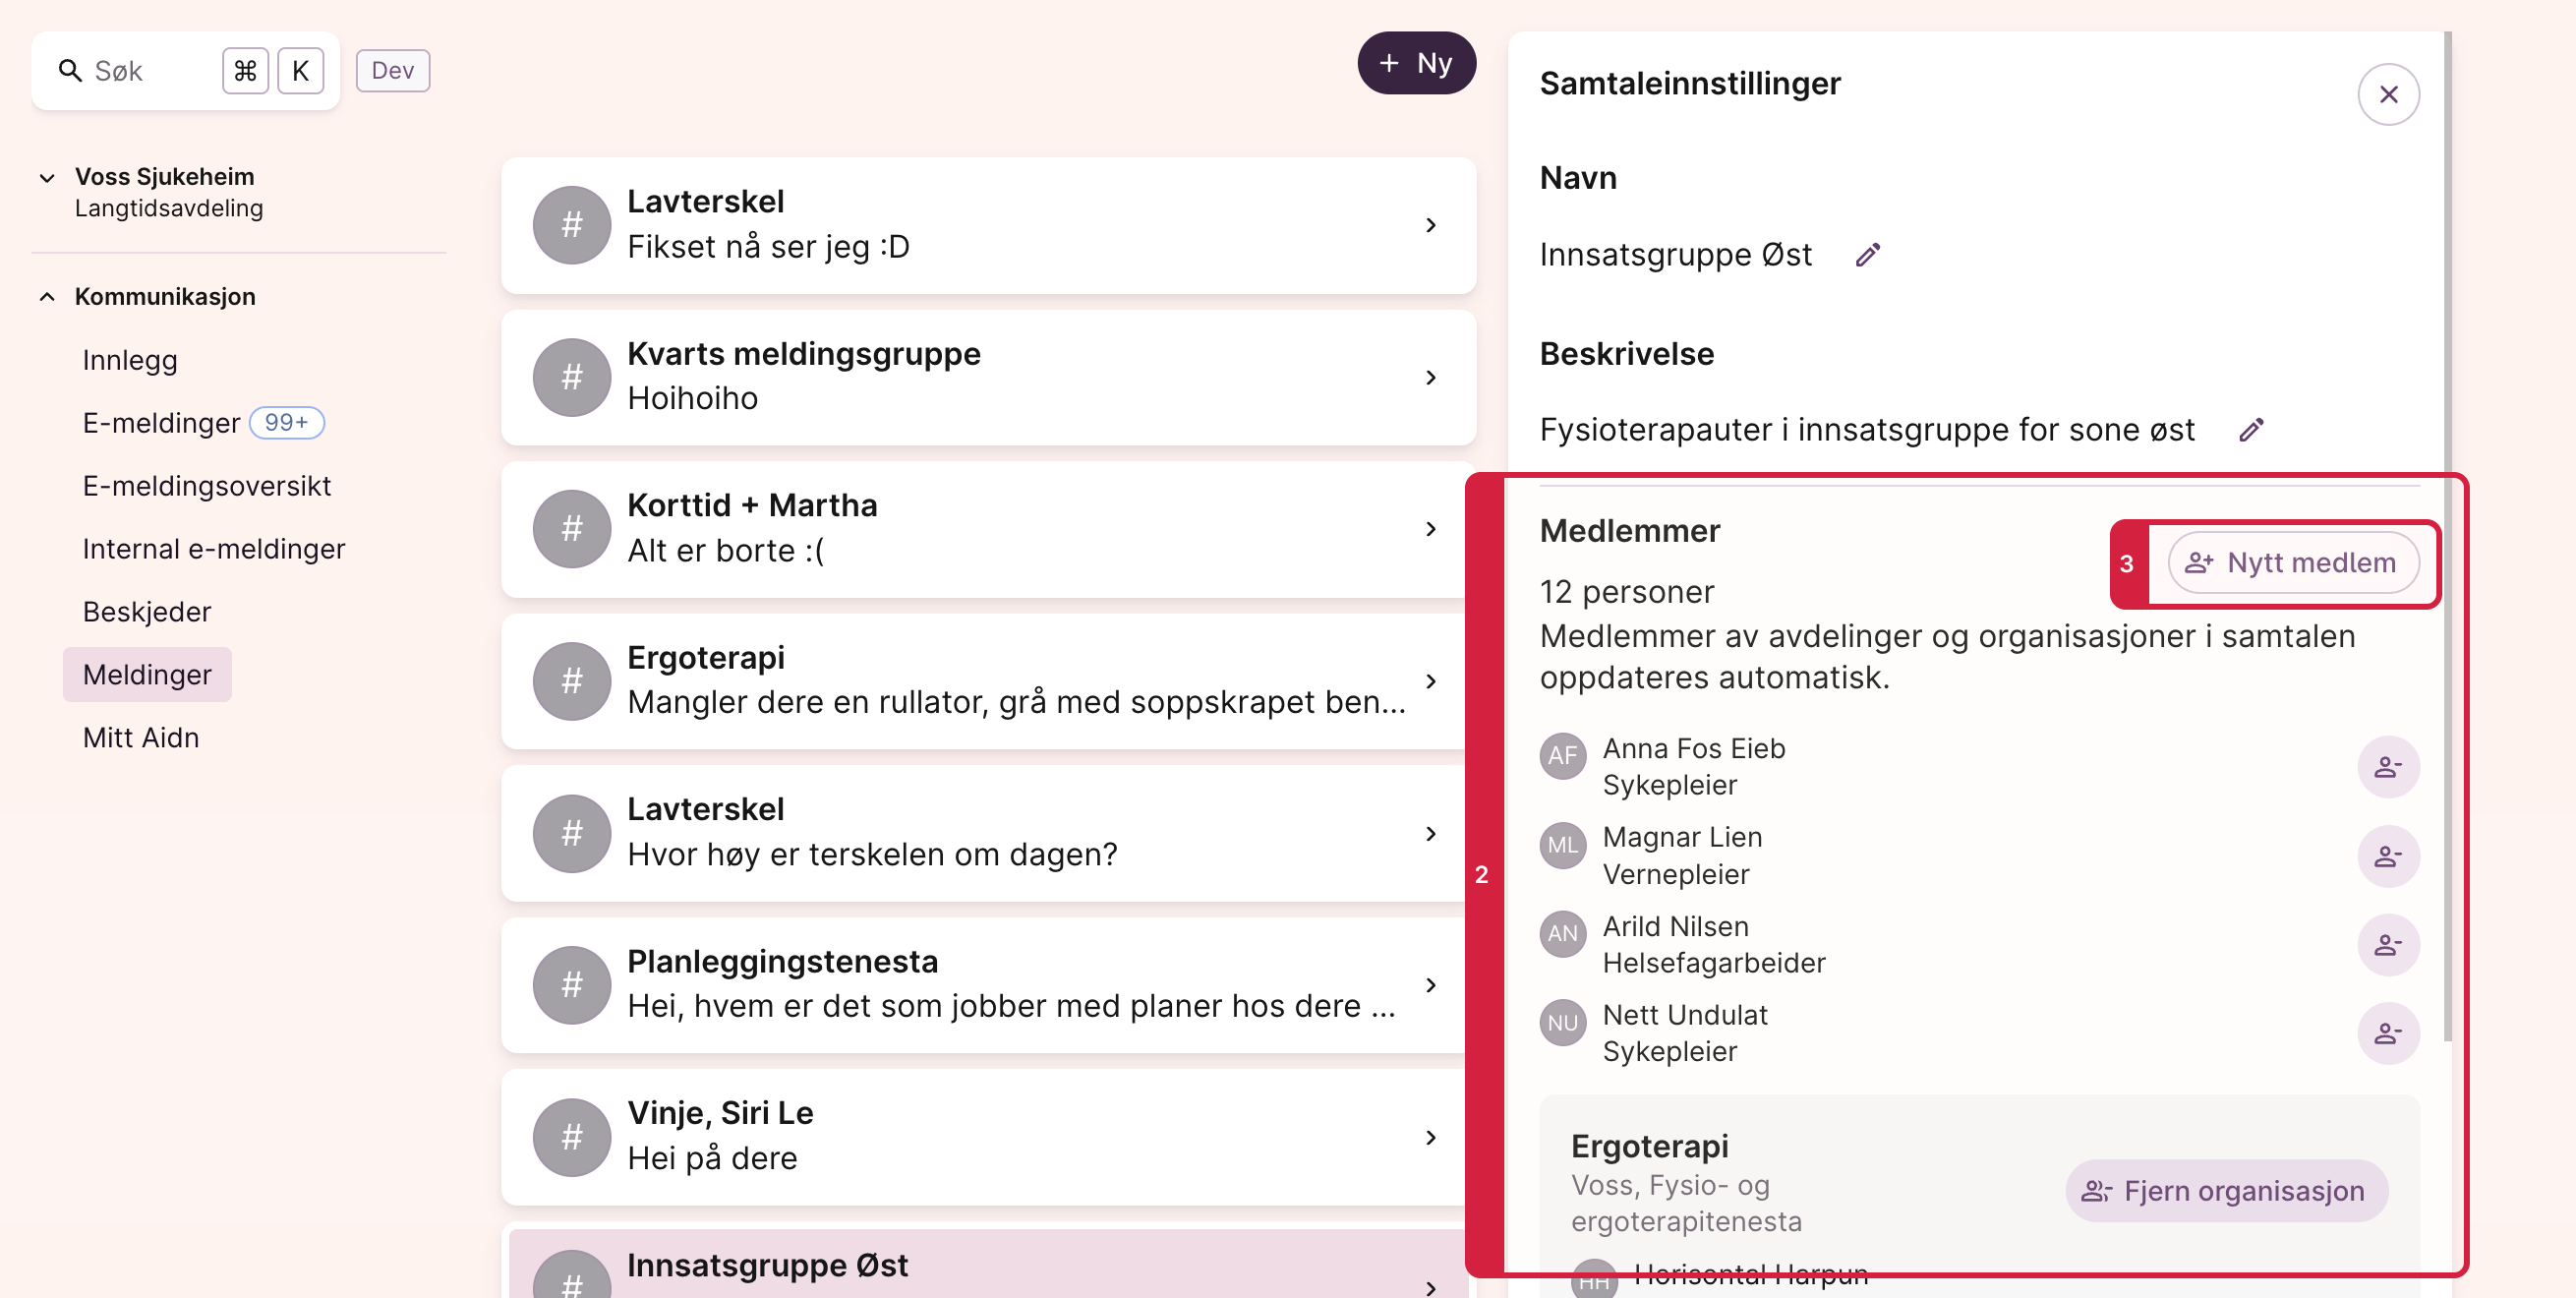Screen dimensions: 2576x1298
Task: Remove member Anna Fos Eieb
Action: pos(2388,767)
